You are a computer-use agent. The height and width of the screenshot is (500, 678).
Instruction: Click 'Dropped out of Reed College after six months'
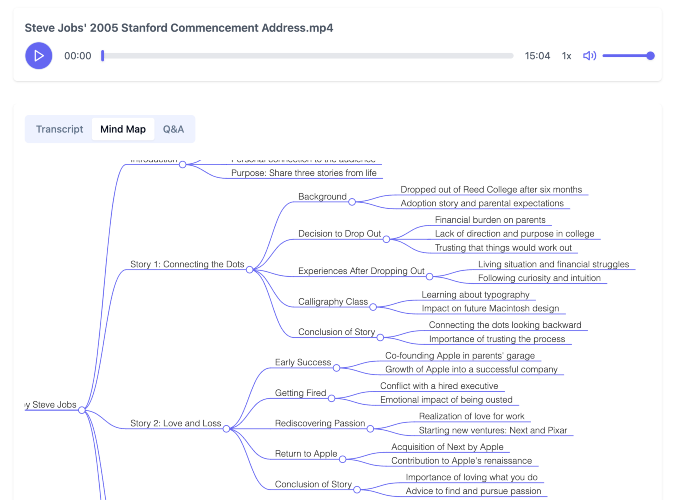(491, 189)
